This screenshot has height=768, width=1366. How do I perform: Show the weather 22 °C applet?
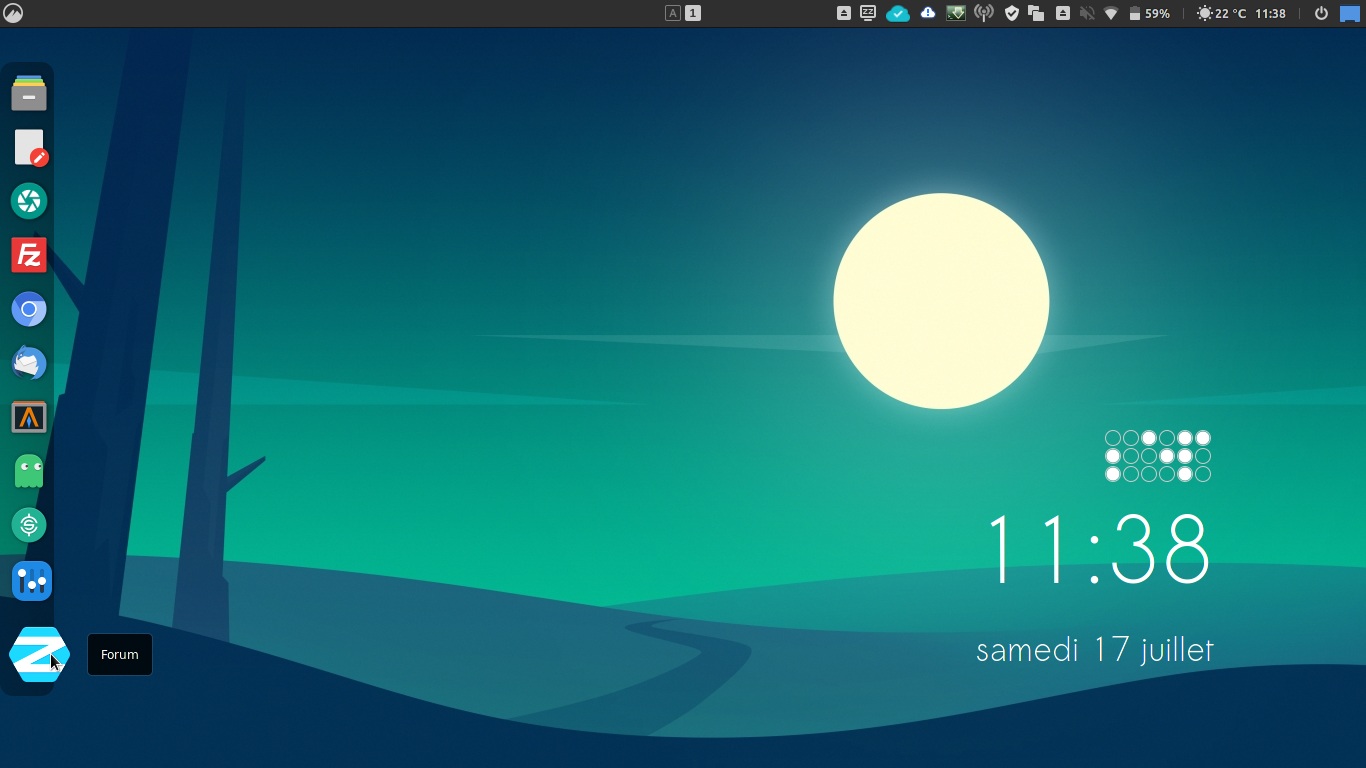(x=1221, y=14)
